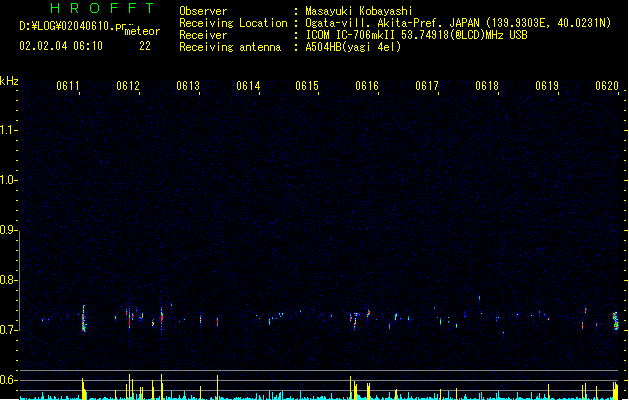Click the Receiving antenna label
Viewport: 629px width, 400px height.
tap(230, 47)
